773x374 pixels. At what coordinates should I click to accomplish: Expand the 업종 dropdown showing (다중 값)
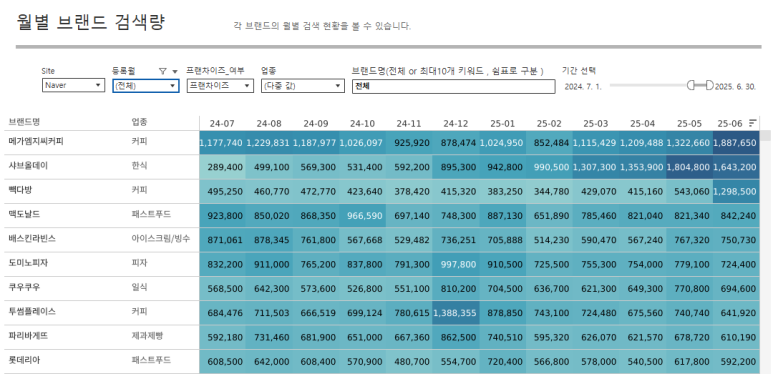(302, 86)
